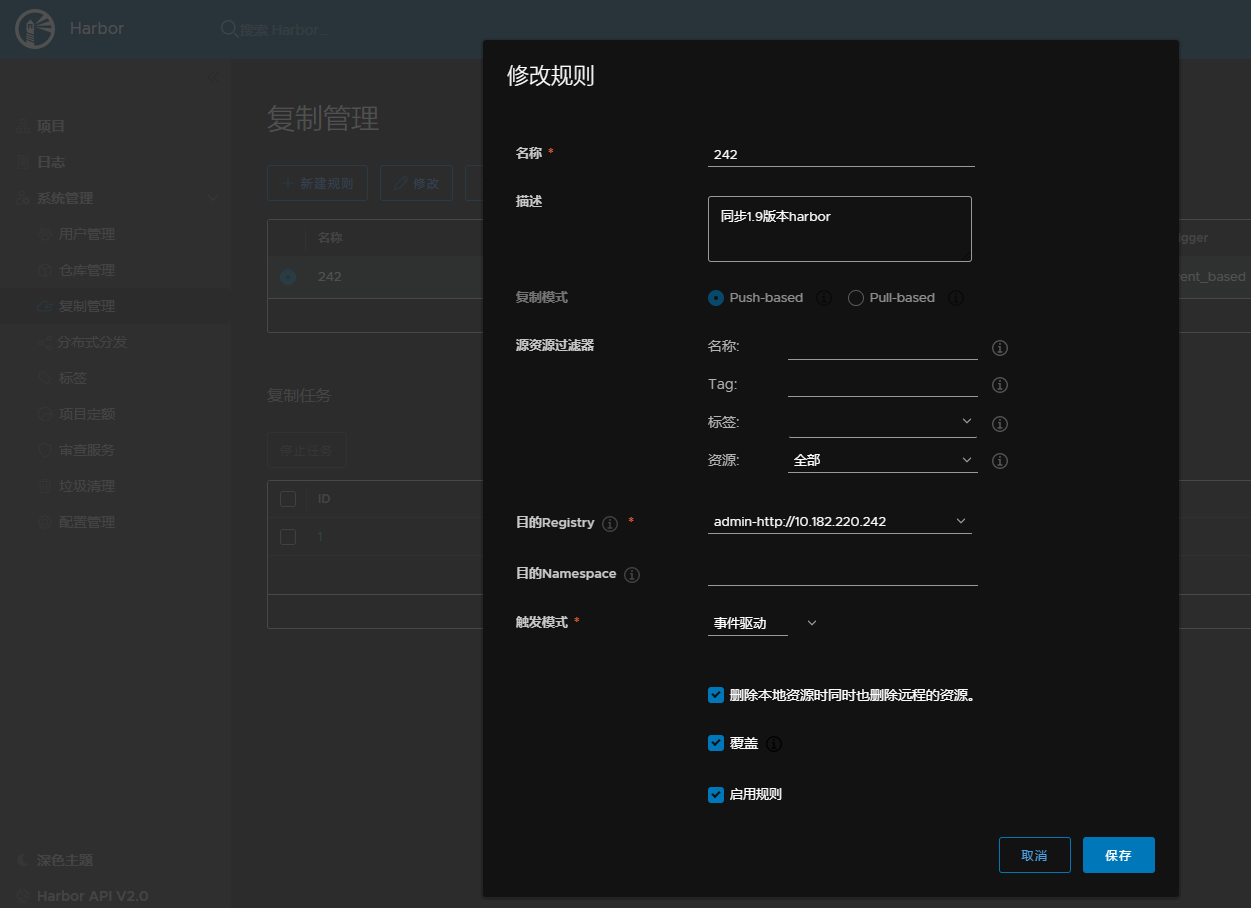This screenshot has width=1251, height=908.
Task: Open the 资源 全部 dropdown
Action: point(883,460)
